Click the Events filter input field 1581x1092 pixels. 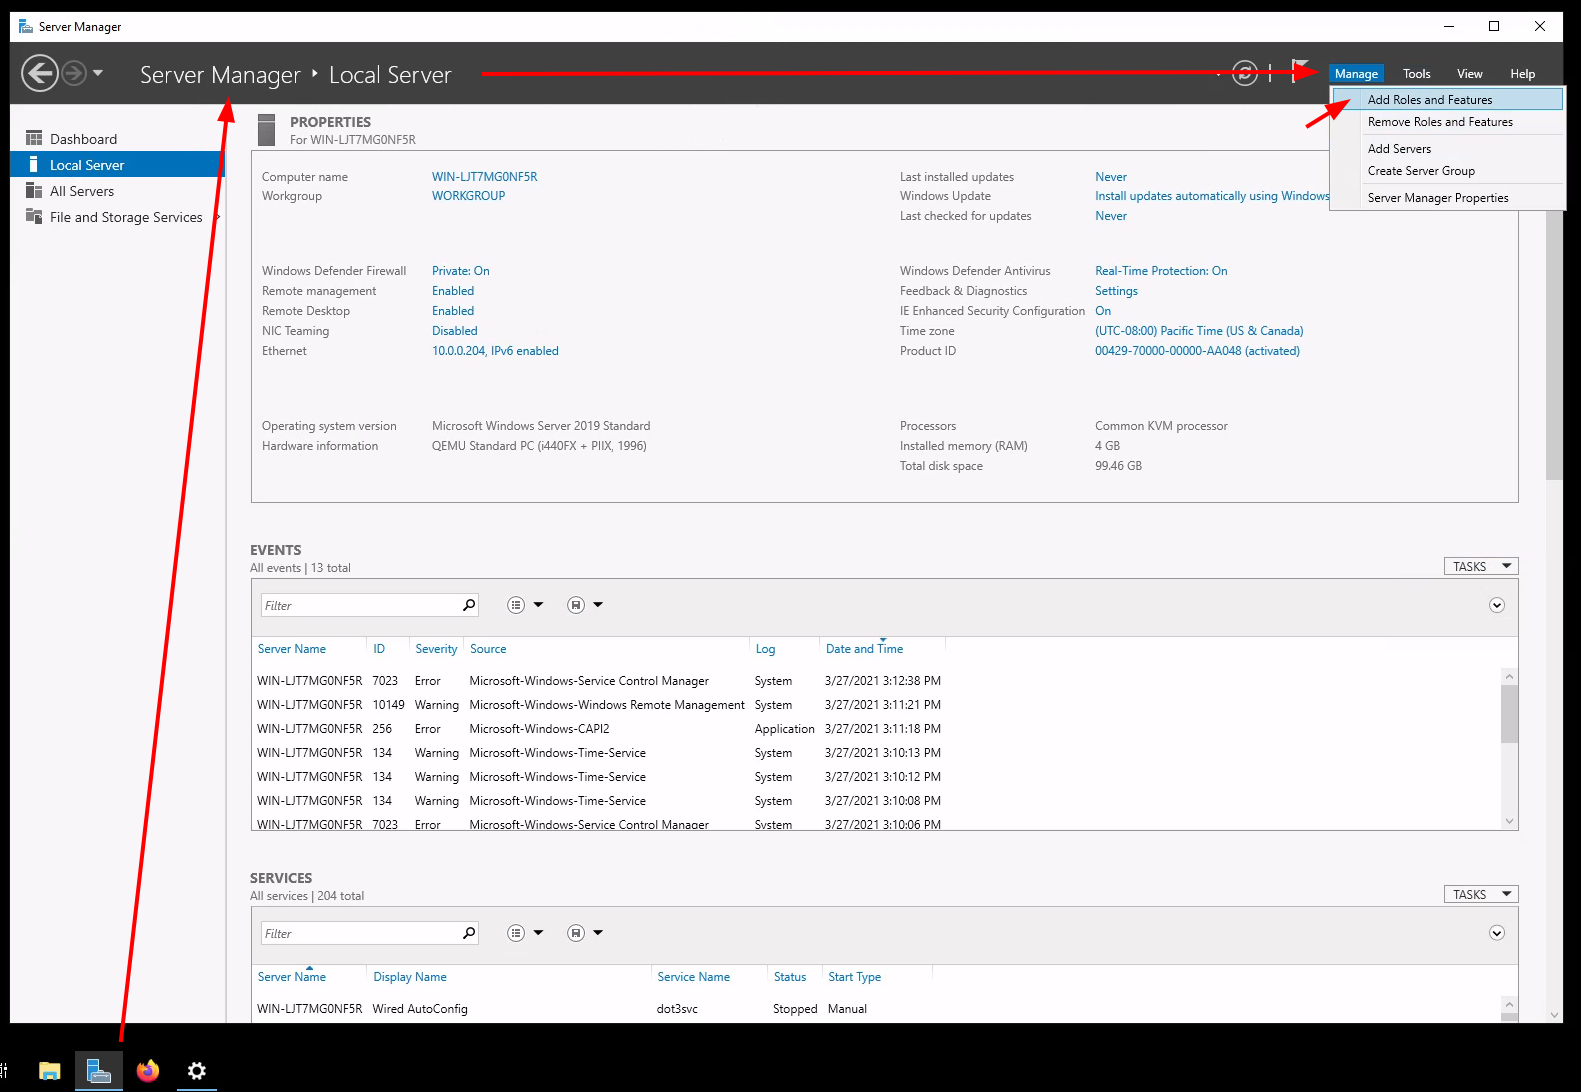(x=360, y=605)
